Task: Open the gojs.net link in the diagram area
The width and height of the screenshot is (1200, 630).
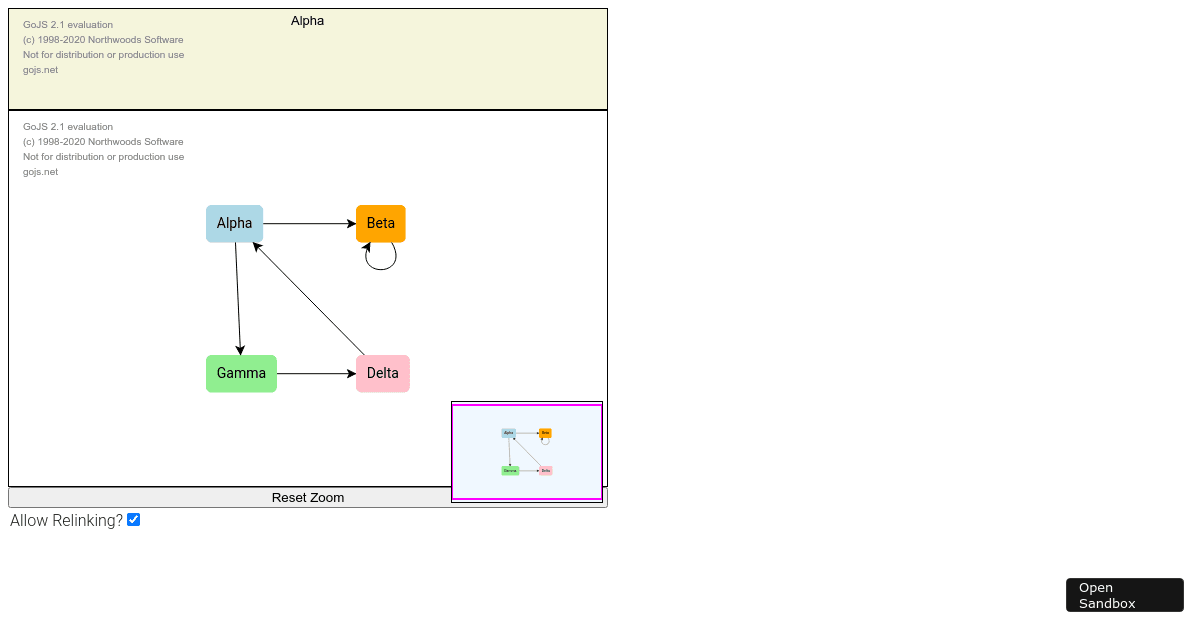Action: tap(40, 171)
